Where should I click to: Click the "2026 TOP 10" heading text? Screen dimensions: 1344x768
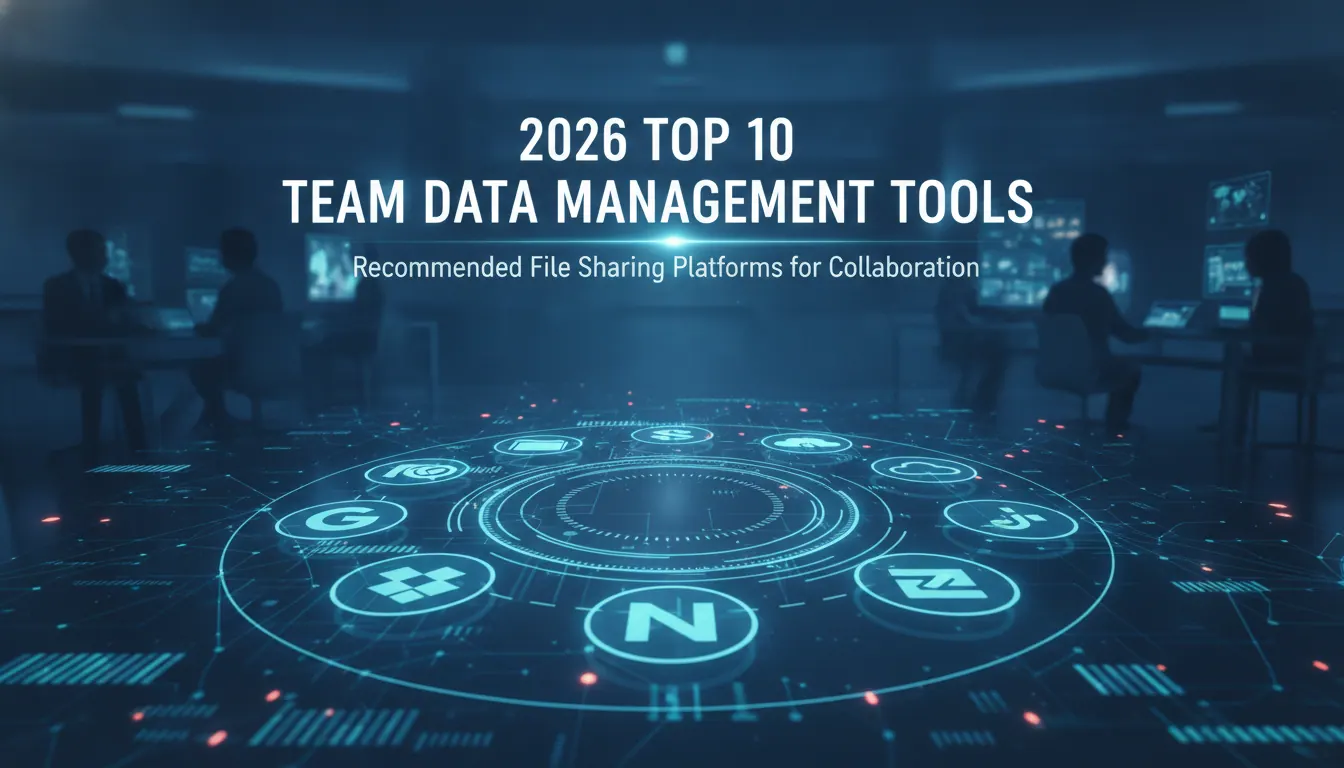coord(657,139)
